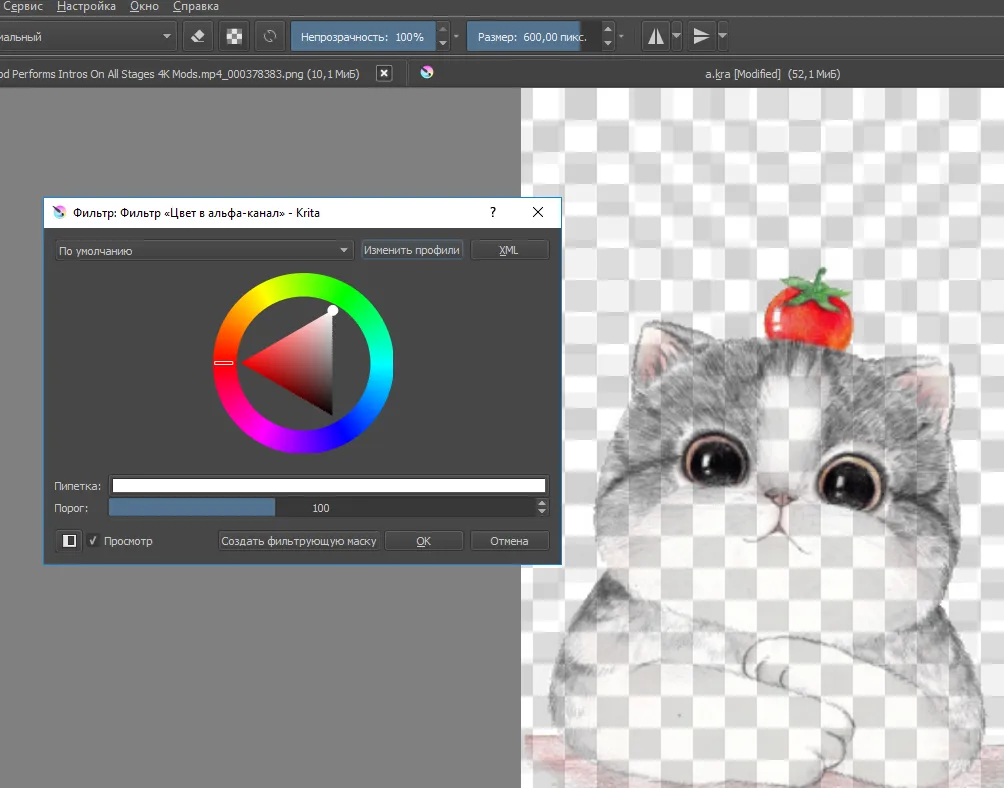Screen dimensions: 1004x788
Task: Click Создать фильтрующую маску button
Action: (298, 541)
